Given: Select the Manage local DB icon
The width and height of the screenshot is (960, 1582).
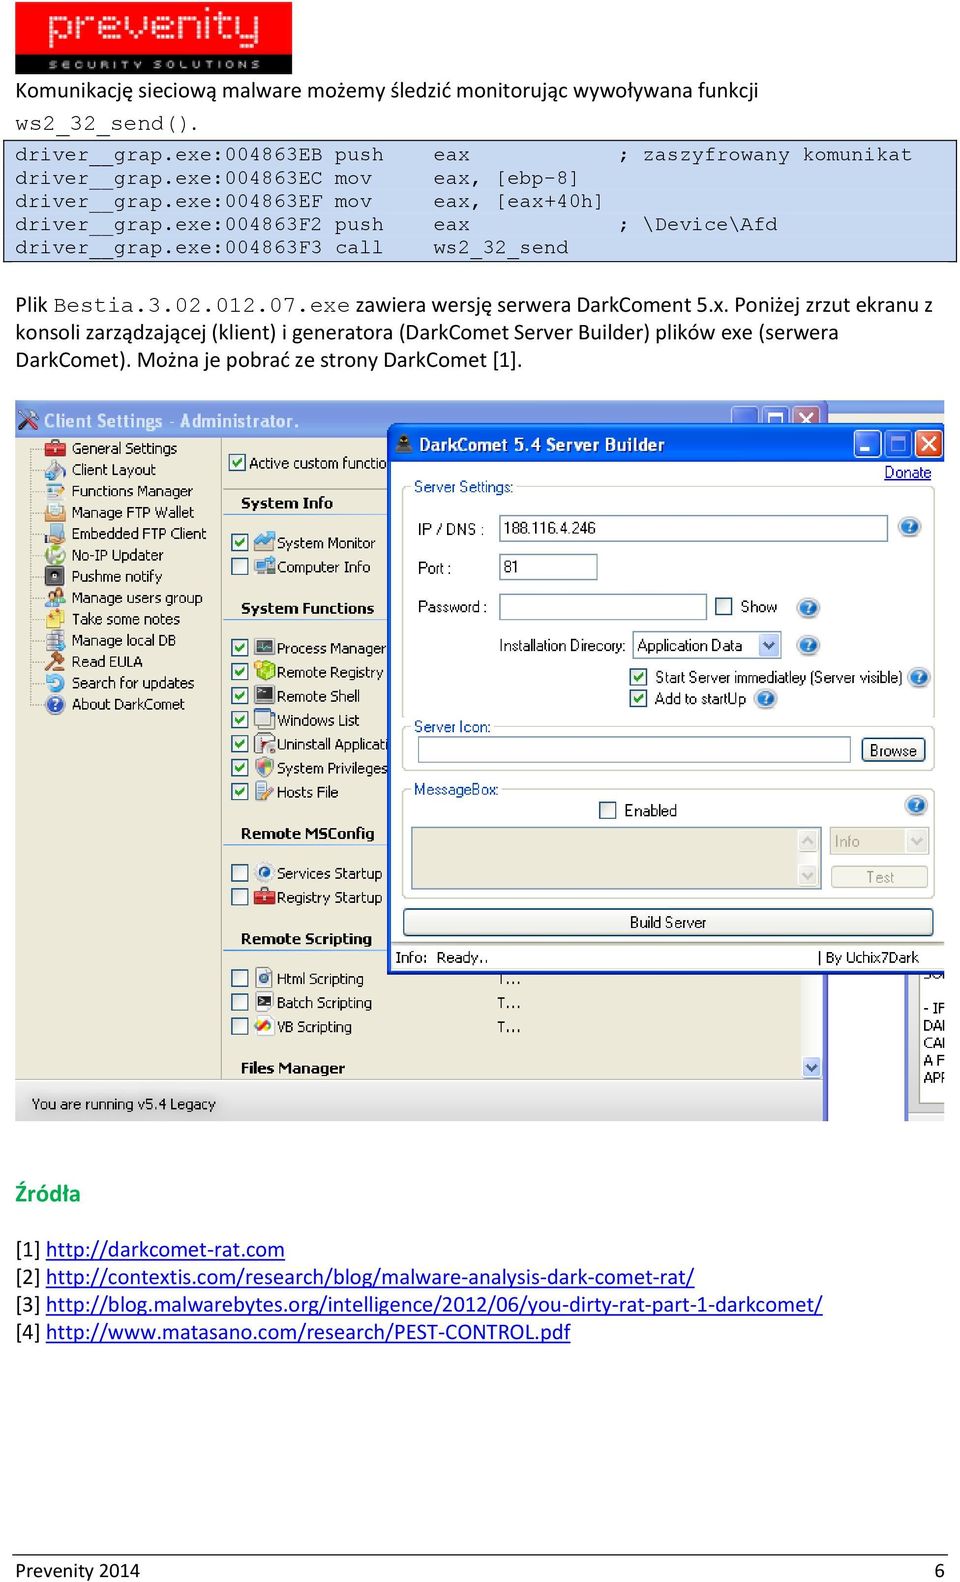Looking at the screenshot, I should 55,640.
